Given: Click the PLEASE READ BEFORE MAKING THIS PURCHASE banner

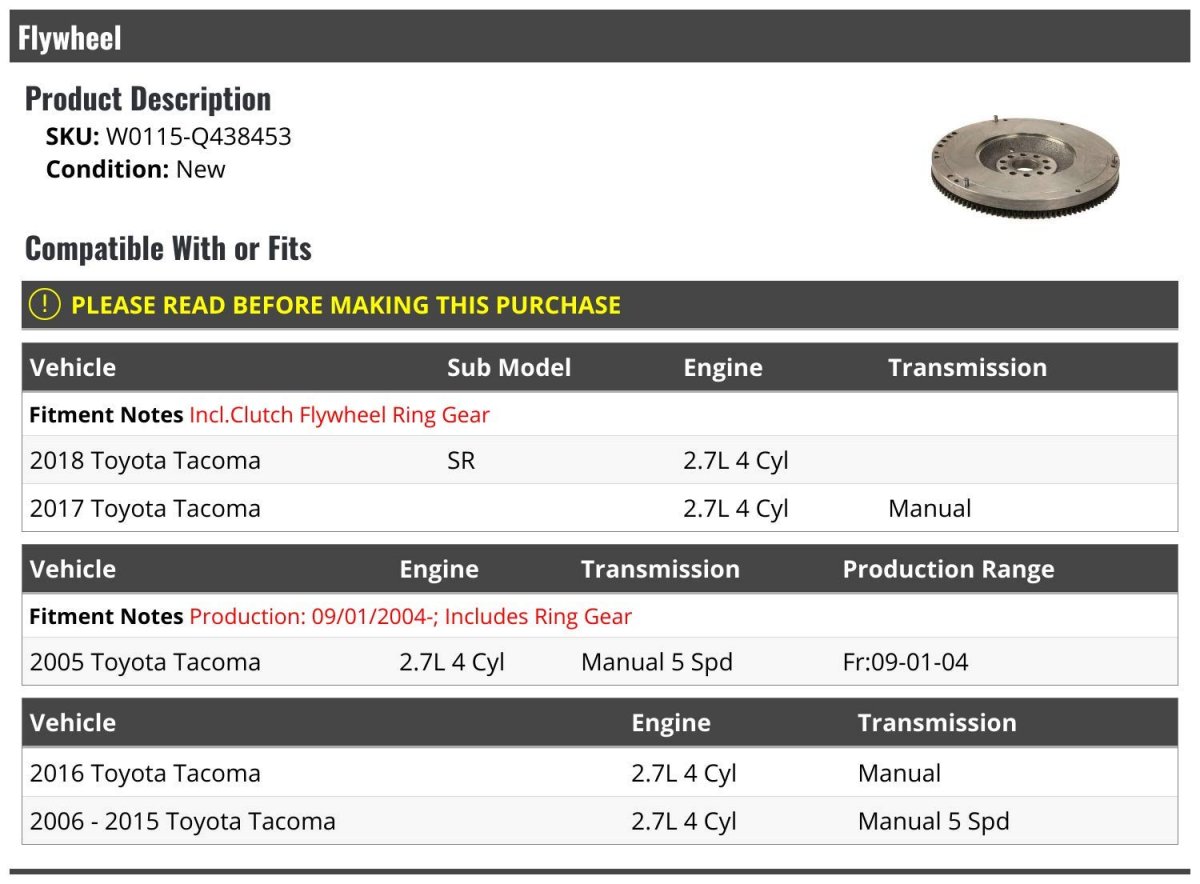Looking at the screenshot, I should (600, 305).
